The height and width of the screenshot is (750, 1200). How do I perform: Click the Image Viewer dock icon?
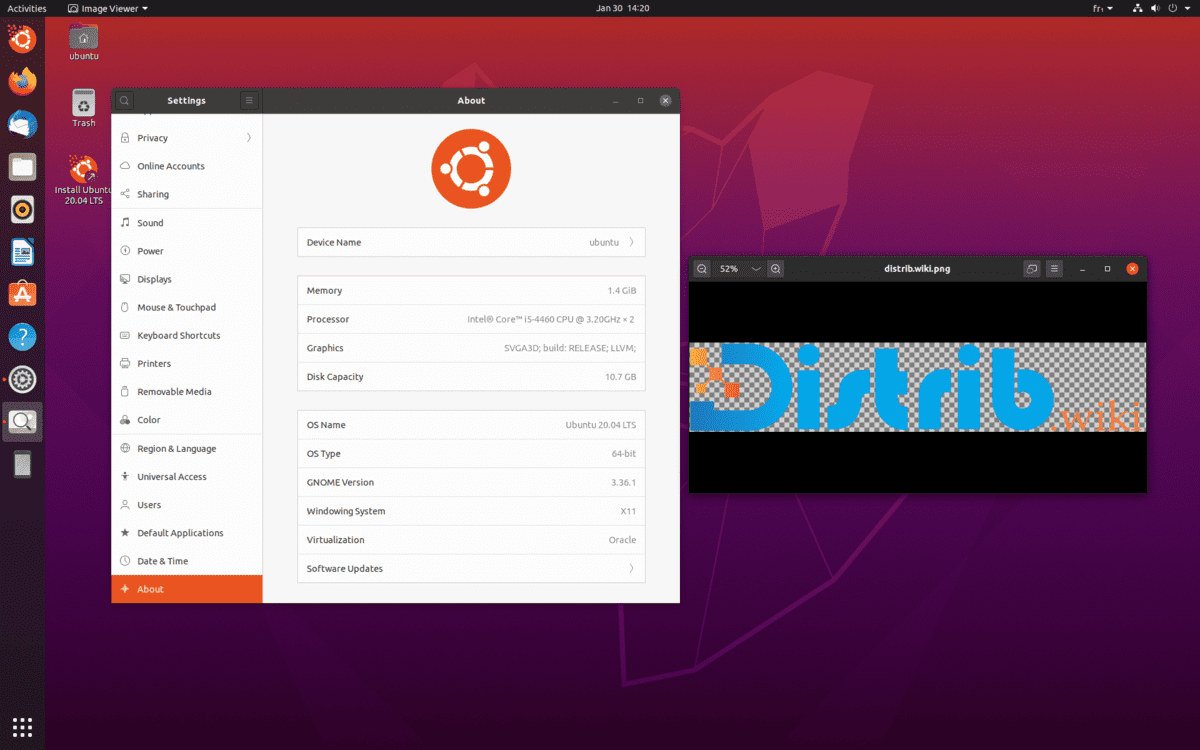coord(22,422)
